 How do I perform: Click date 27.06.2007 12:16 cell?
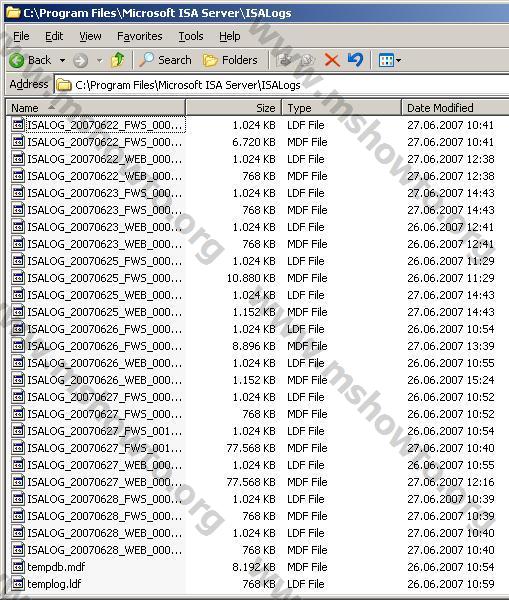tap(451, 482)
